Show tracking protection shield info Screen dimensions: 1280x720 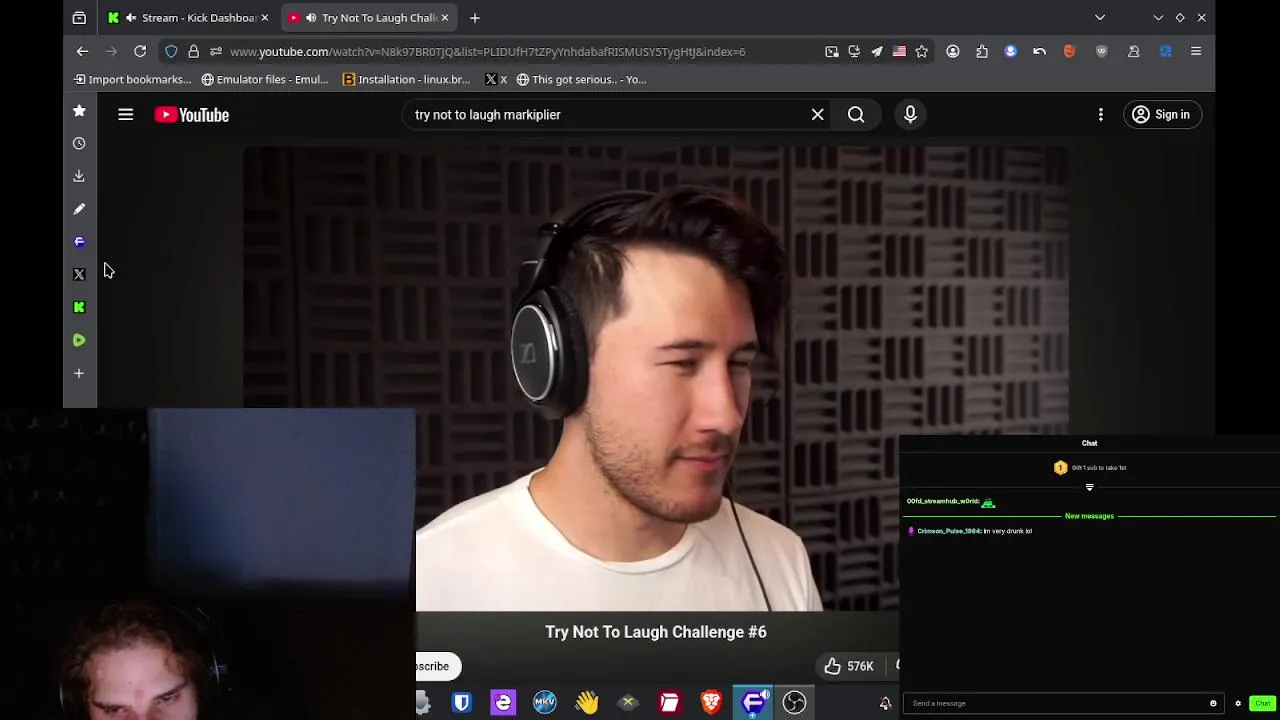click(x=171, y=52)
